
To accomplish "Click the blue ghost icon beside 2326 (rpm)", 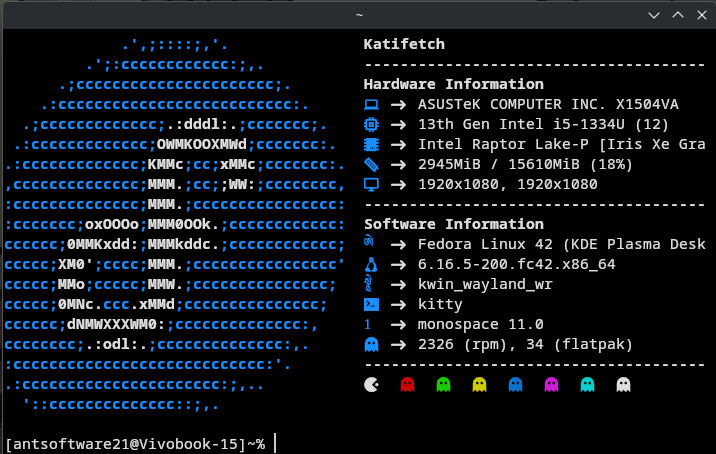I will tap(371, 344).
